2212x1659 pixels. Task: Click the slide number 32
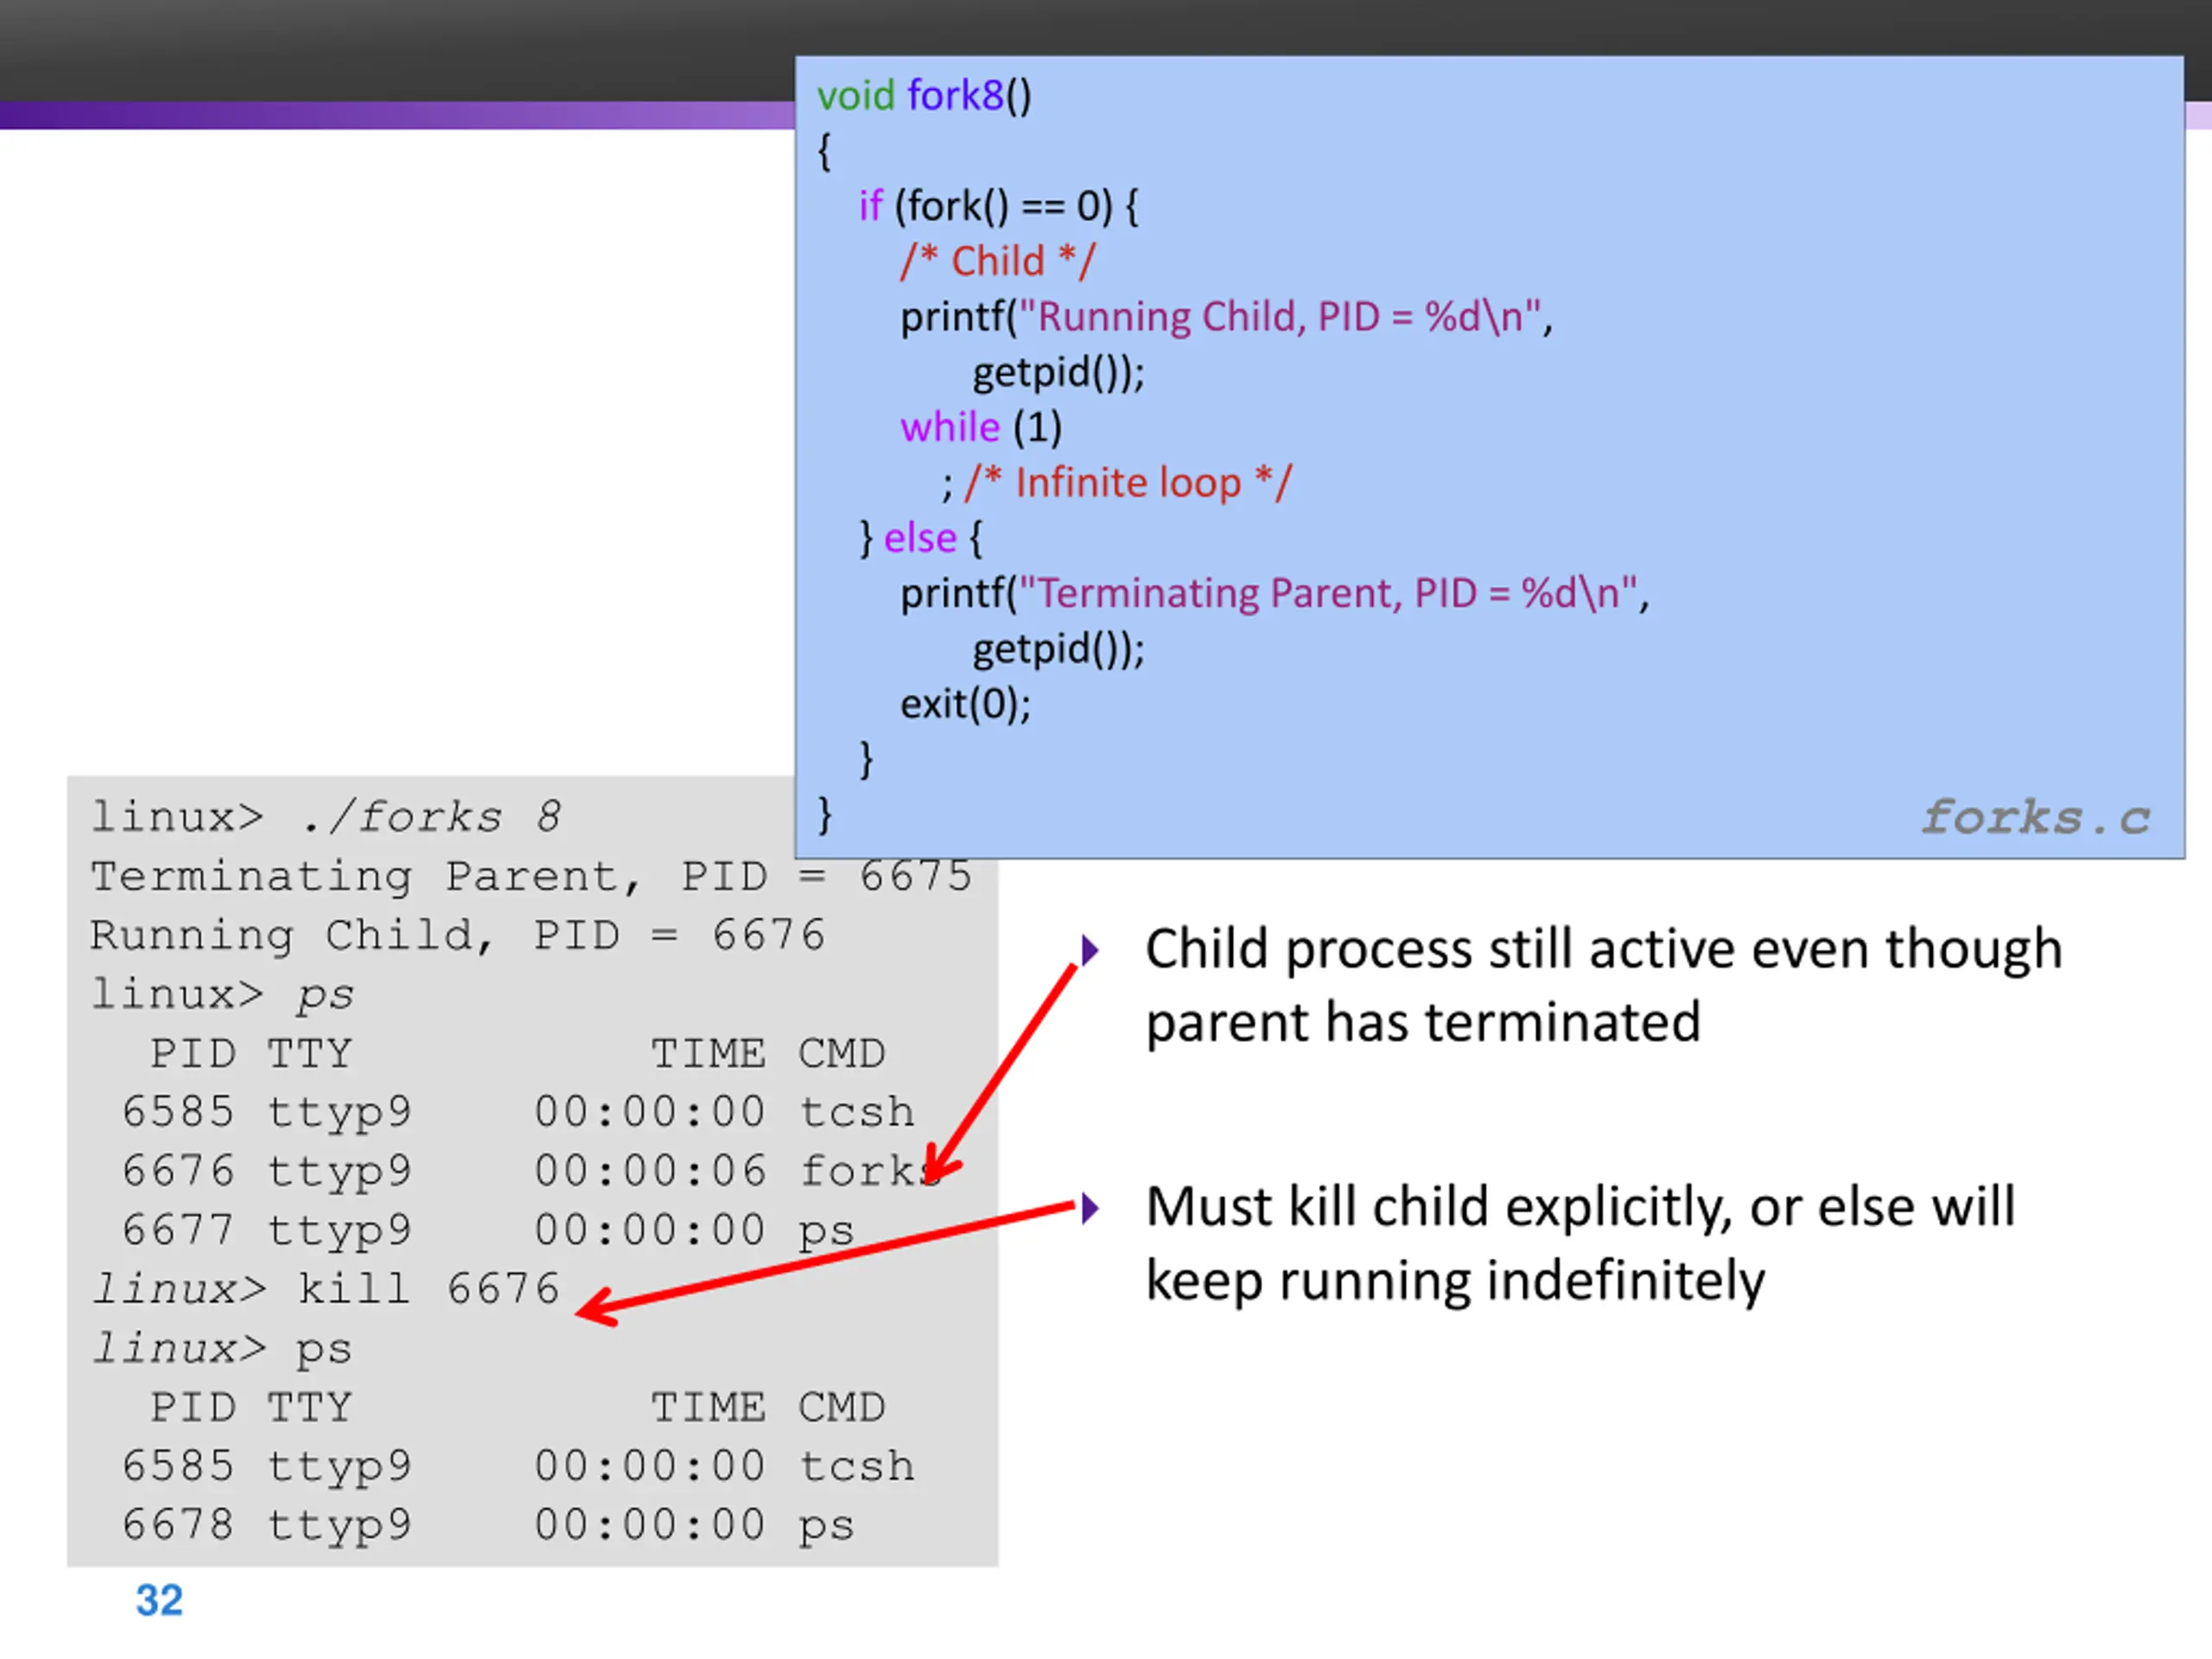pyautogui.click(x=159, y=1600)
